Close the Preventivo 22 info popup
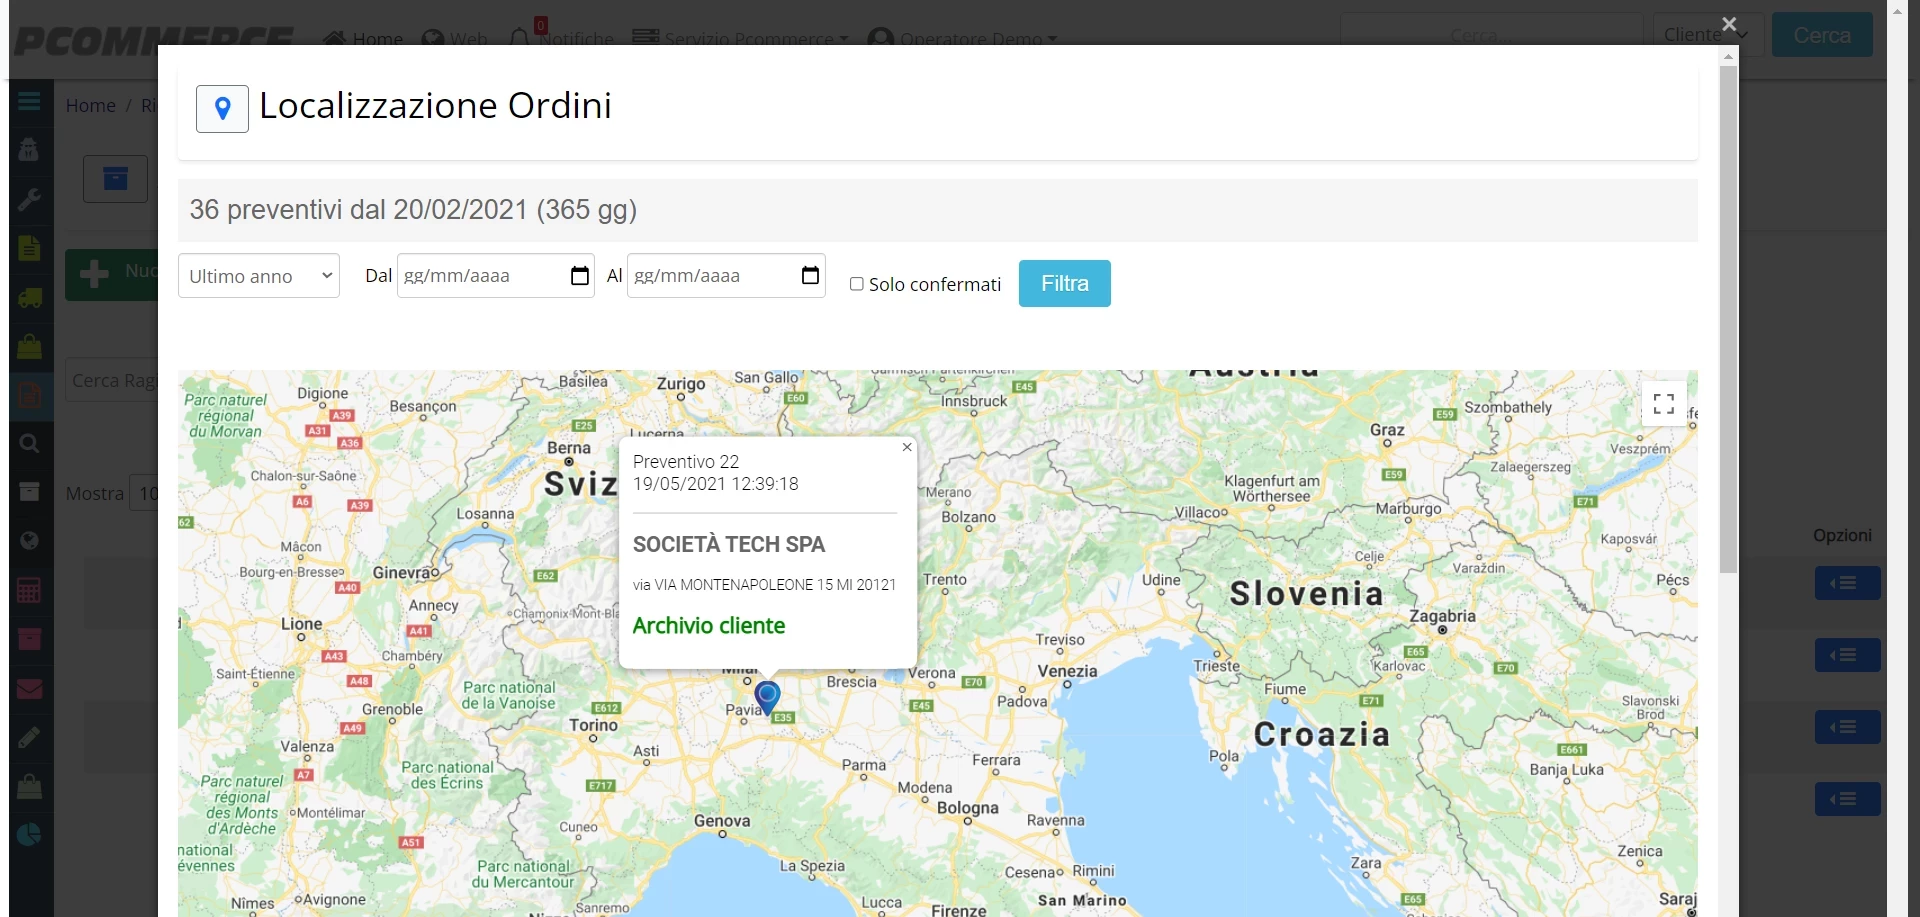1920x917 pixels. click(x=907, y=447)
